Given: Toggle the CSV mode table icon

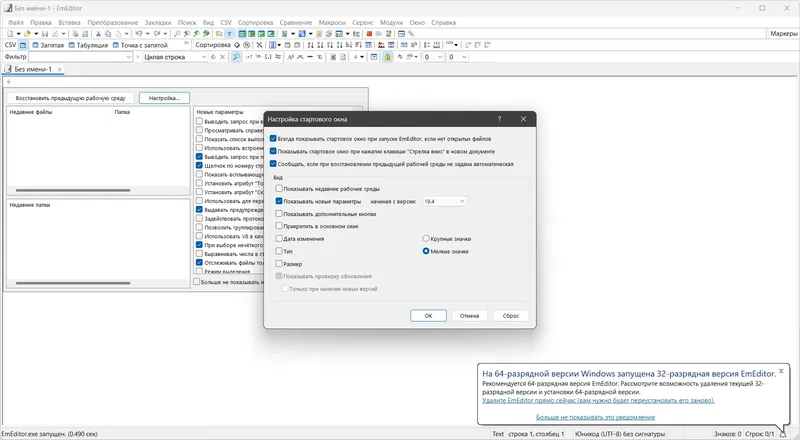Looking at the screenshot, I should [23, 45].
